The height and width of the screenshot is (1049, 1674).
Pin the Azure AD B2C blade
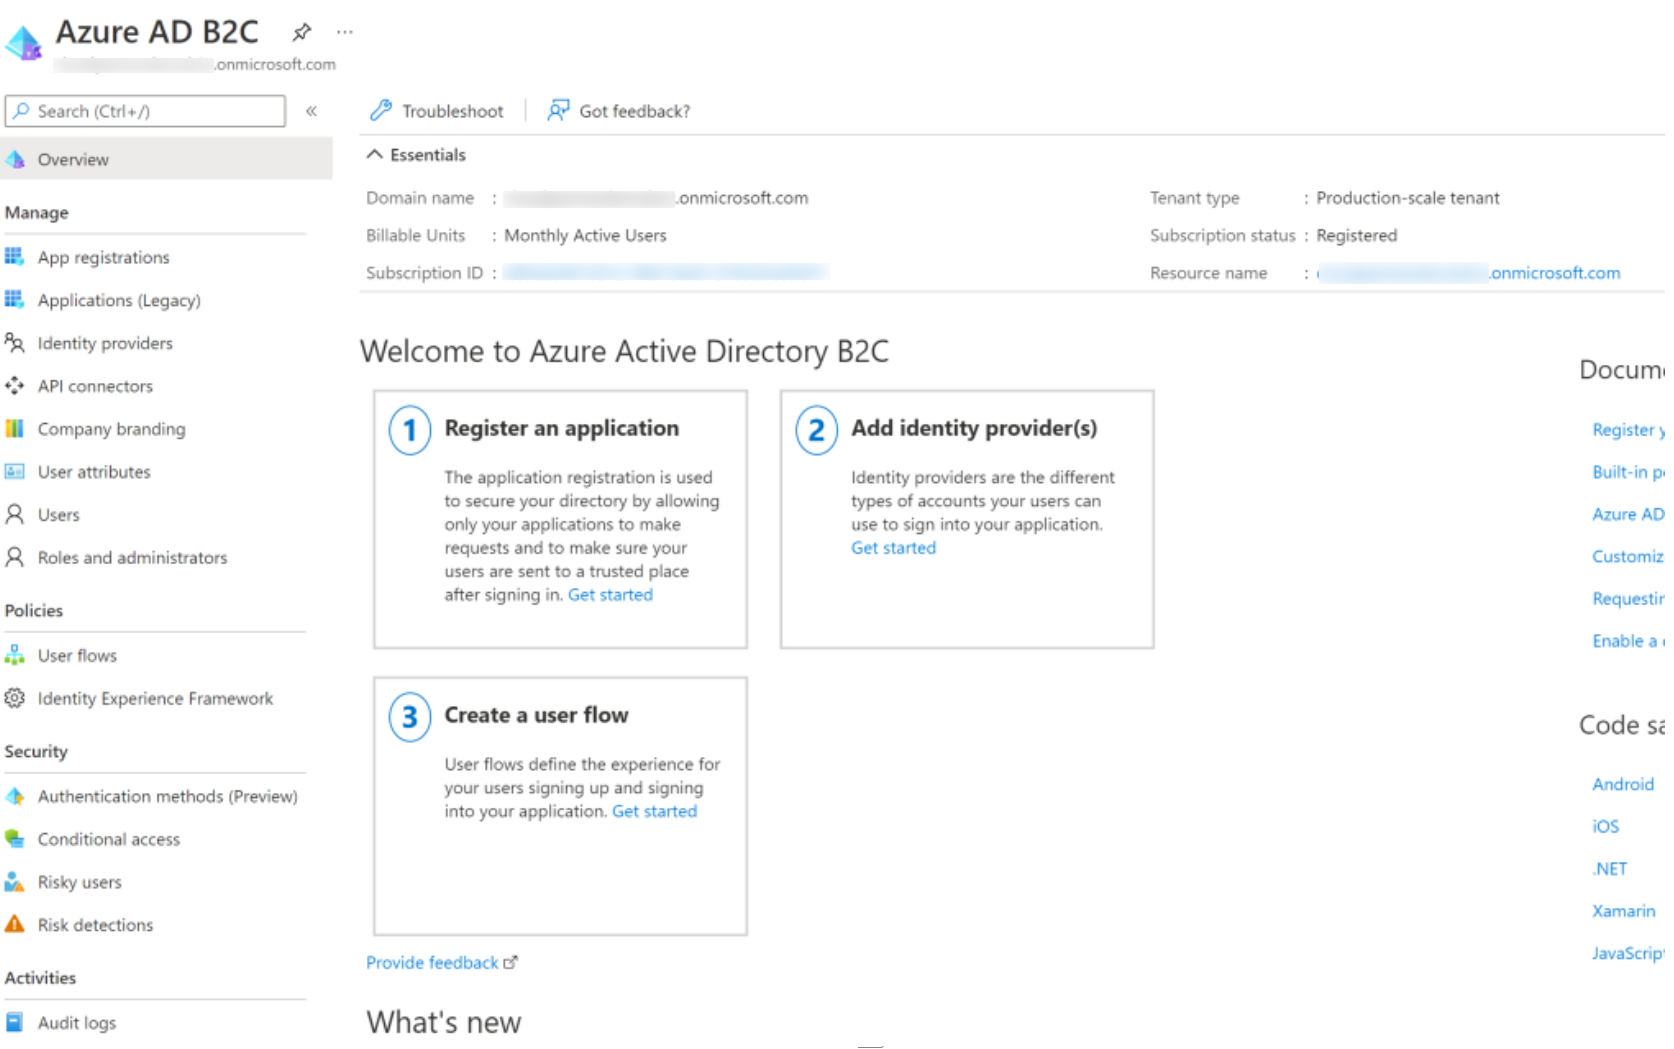coord(301,32)
